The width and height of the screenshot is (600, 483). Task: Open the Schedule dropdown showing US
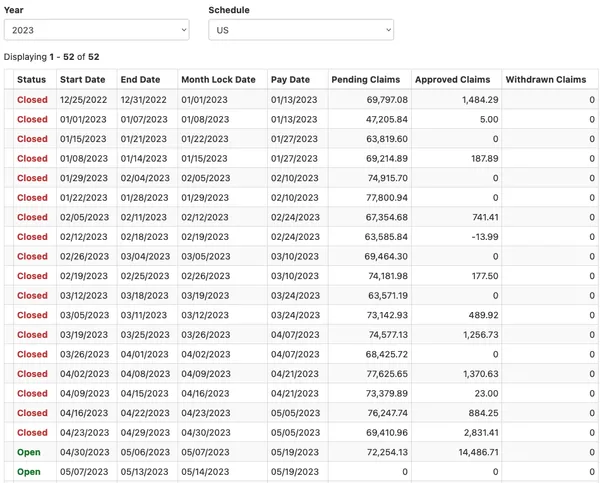click(301, 30)
